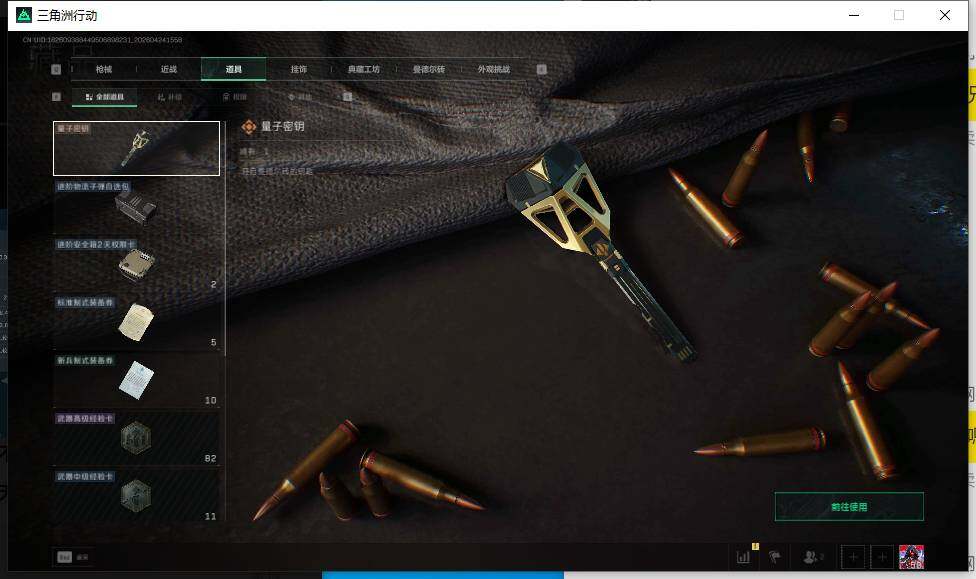976x579 pixels.
Task: Click the orange rarity icon beside 量子密钥 title
Action: tap(248, 127)
